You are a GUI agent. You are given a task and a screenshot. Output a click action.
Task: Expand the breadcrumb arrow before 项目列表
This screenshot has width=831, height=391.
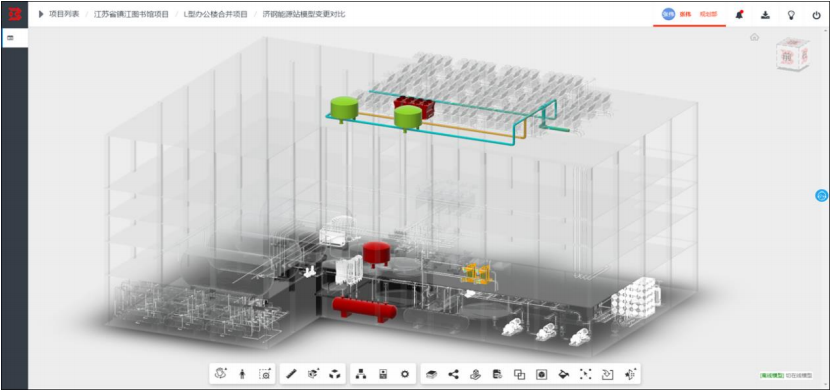pos(41,14)
